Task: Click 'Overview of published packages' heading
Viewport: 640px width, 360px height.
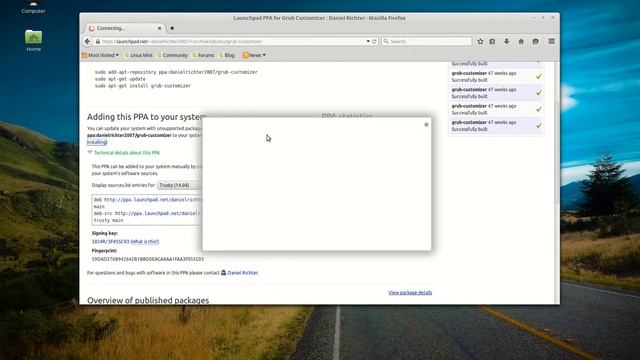Action: point(148,300)
